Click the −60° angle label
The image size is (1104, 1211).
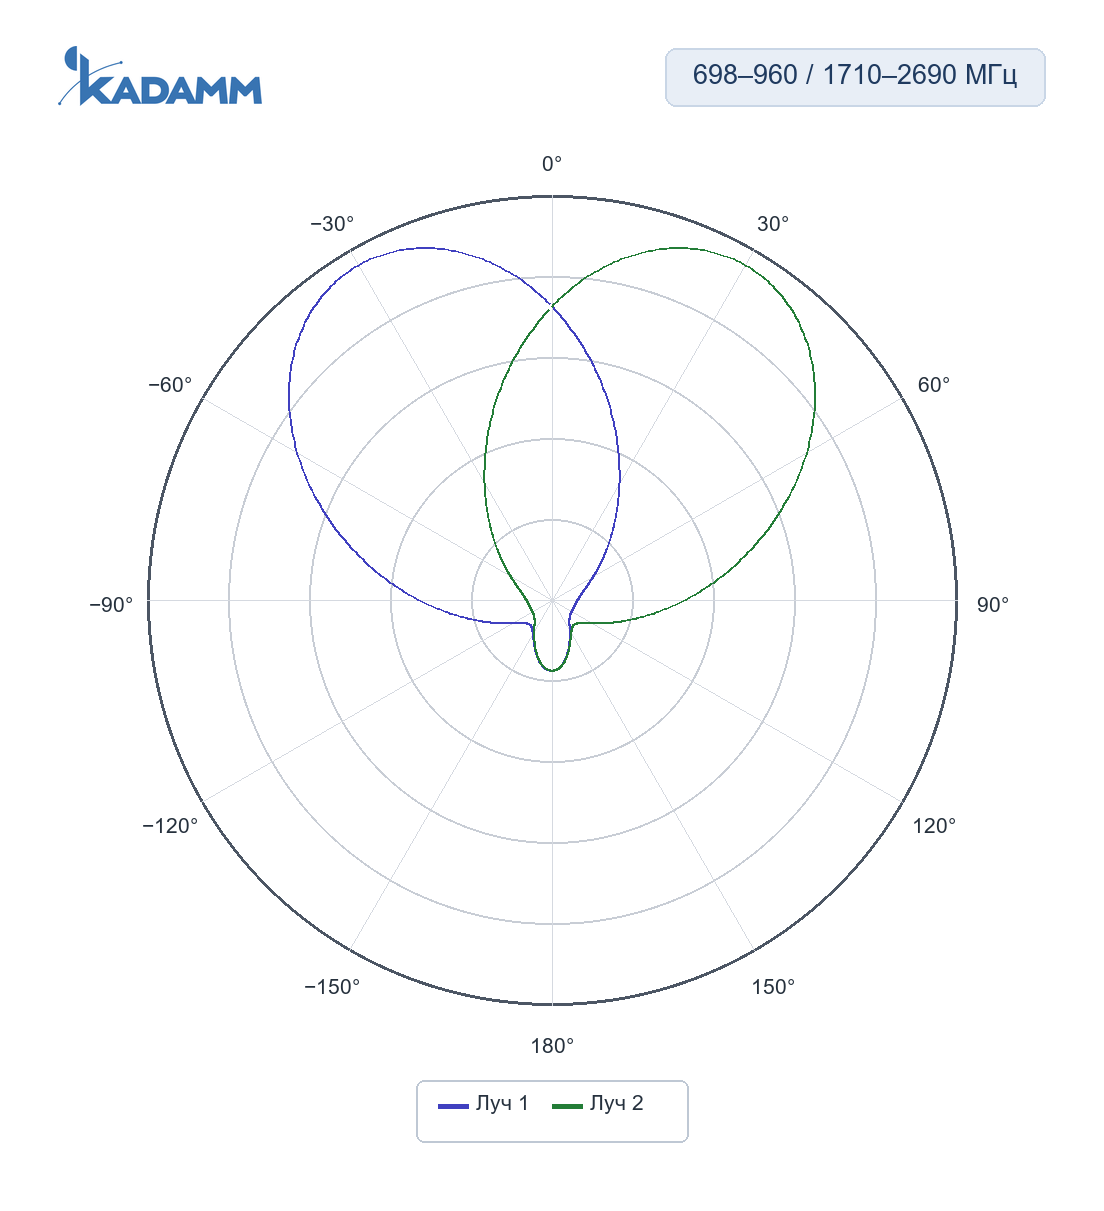[x=170, y=385]
